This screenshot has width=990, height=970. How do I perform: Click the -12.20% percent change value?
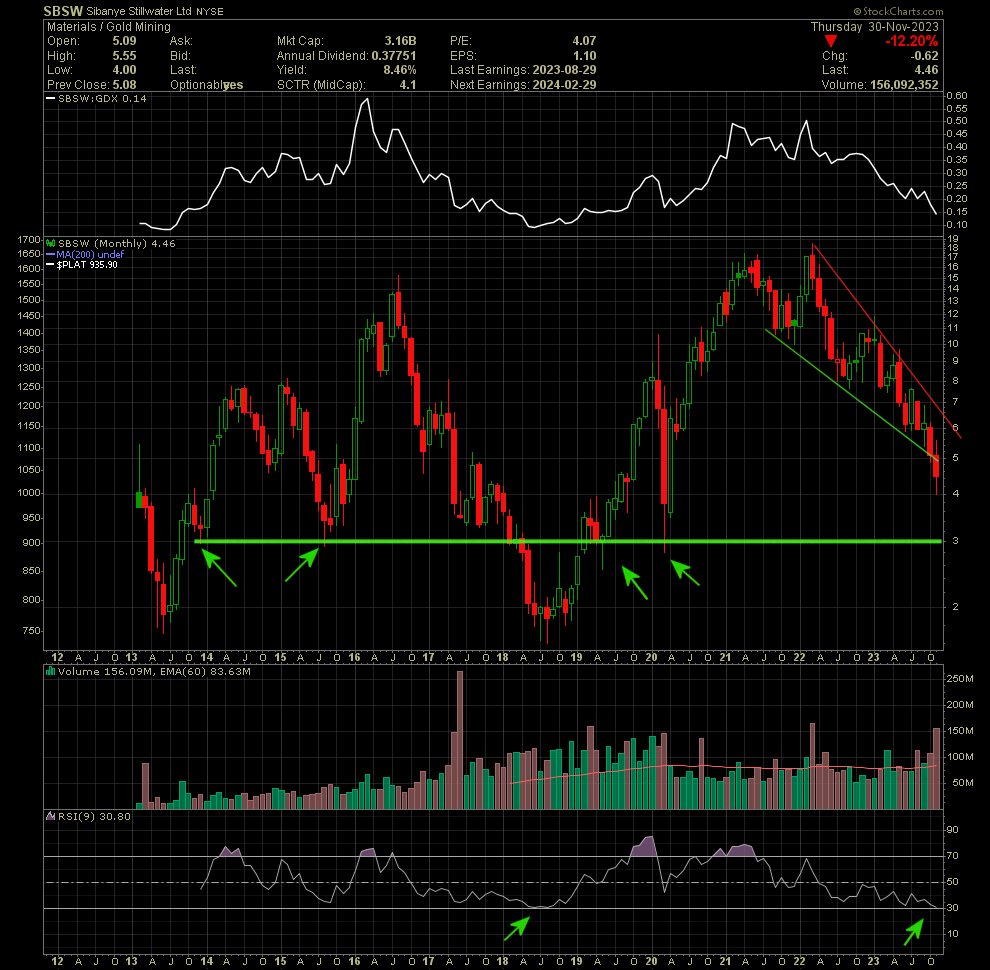tap(912, 41)
